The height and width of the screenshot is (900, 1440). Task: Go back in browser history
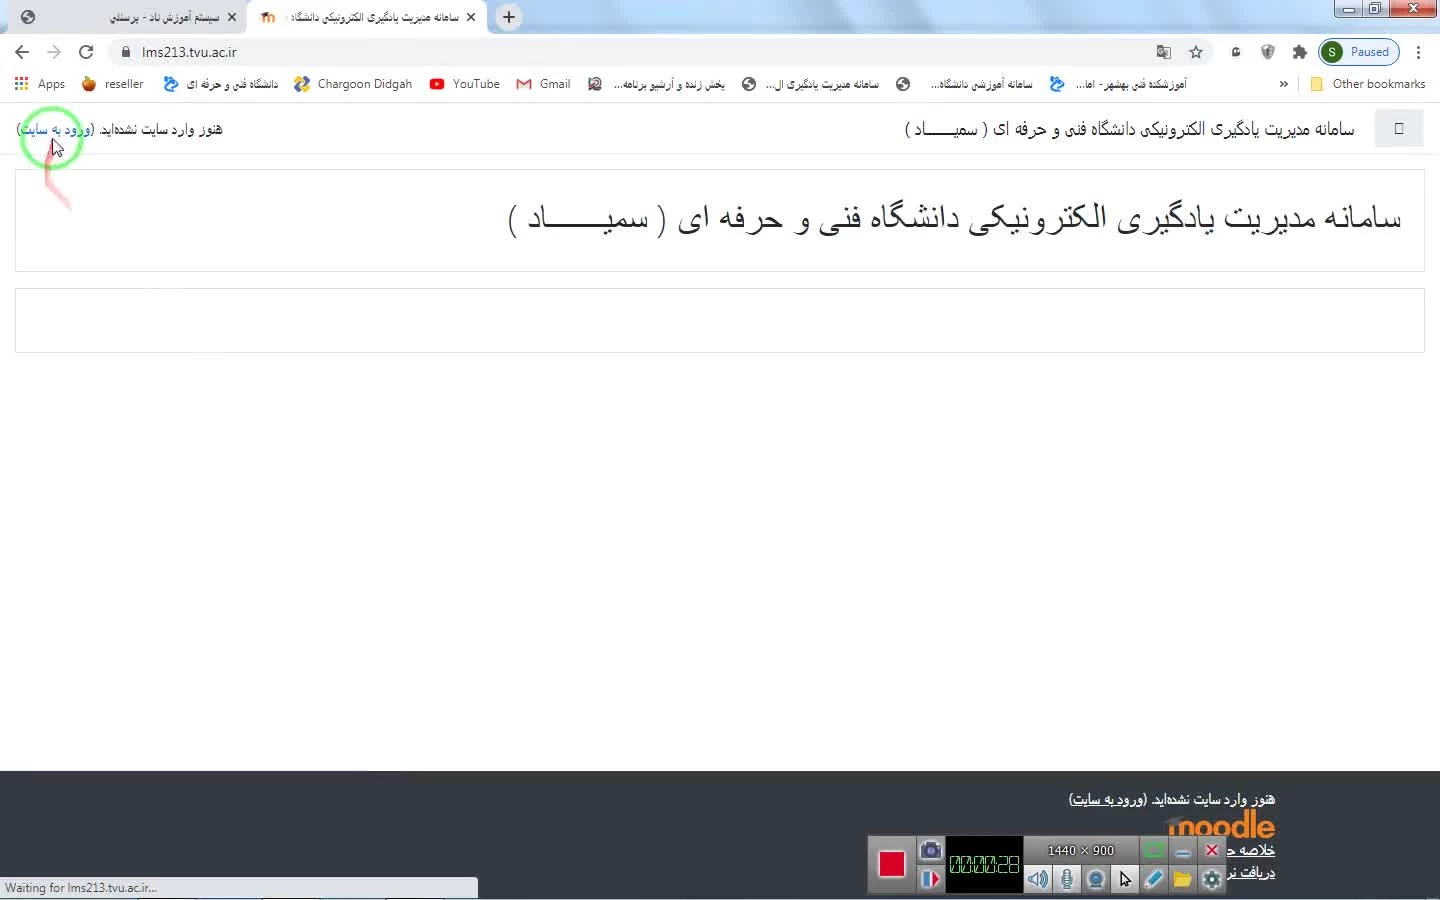22,52
